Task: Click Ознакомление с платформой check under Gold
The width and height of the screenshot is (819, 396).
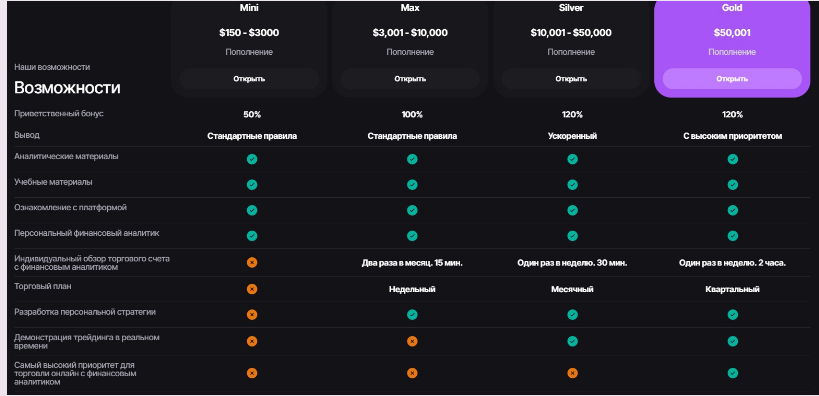Action: pyautogui.click(x=733, y=210)
